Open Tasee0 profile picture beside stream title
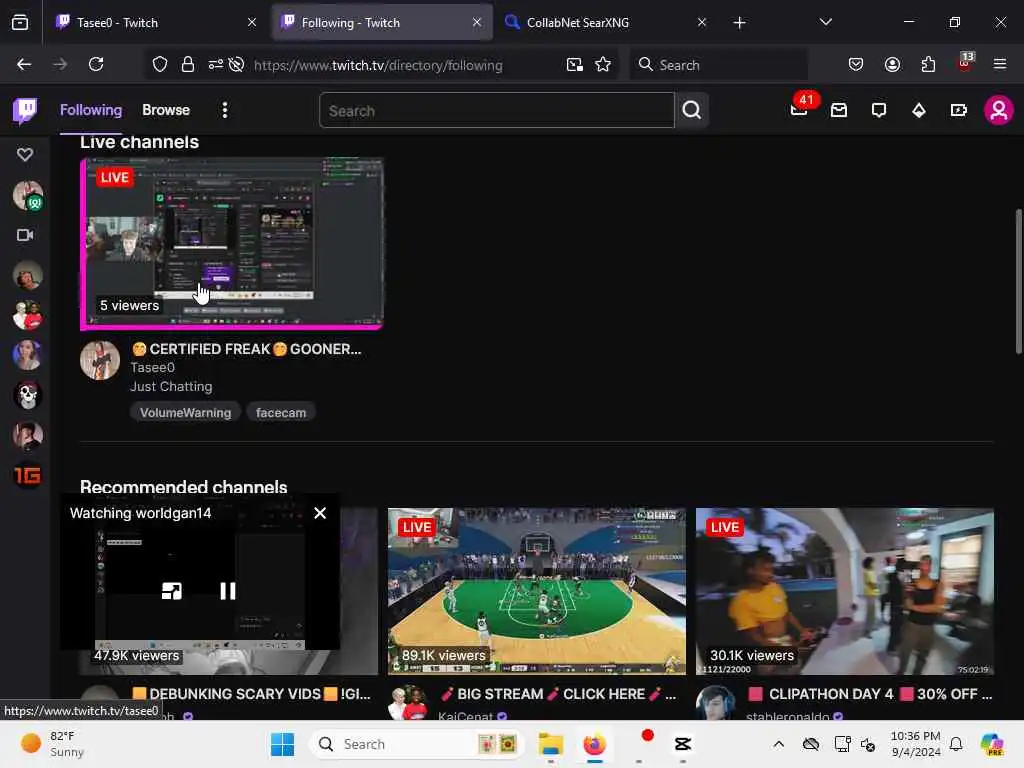The height and width of the screenshot is (768, 1024). pos(100,360)
